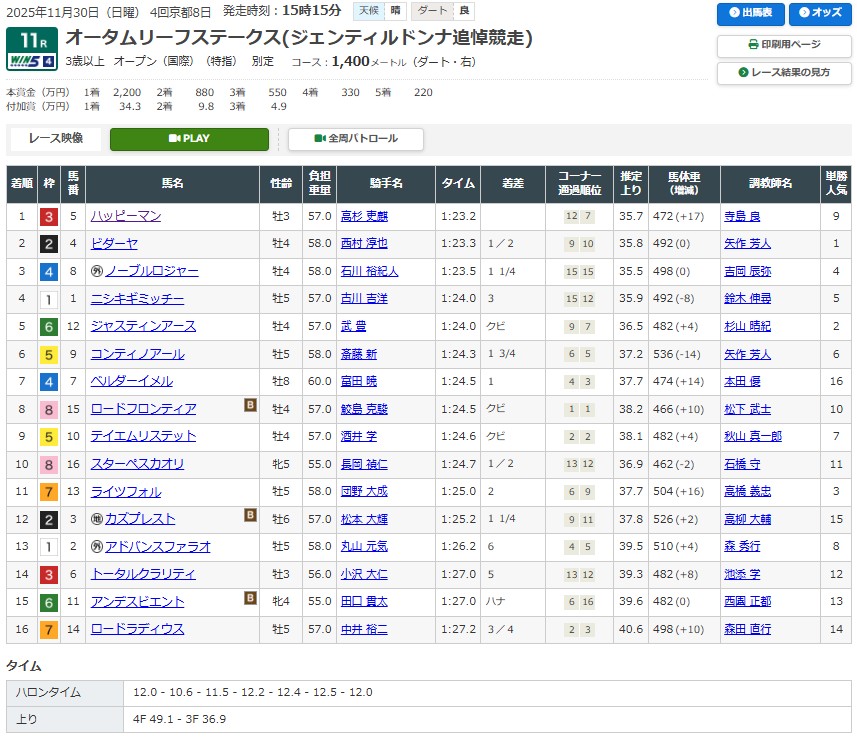Open the 全周パトロール patrol video
857x738 pixels.
(x=356, y=139)
